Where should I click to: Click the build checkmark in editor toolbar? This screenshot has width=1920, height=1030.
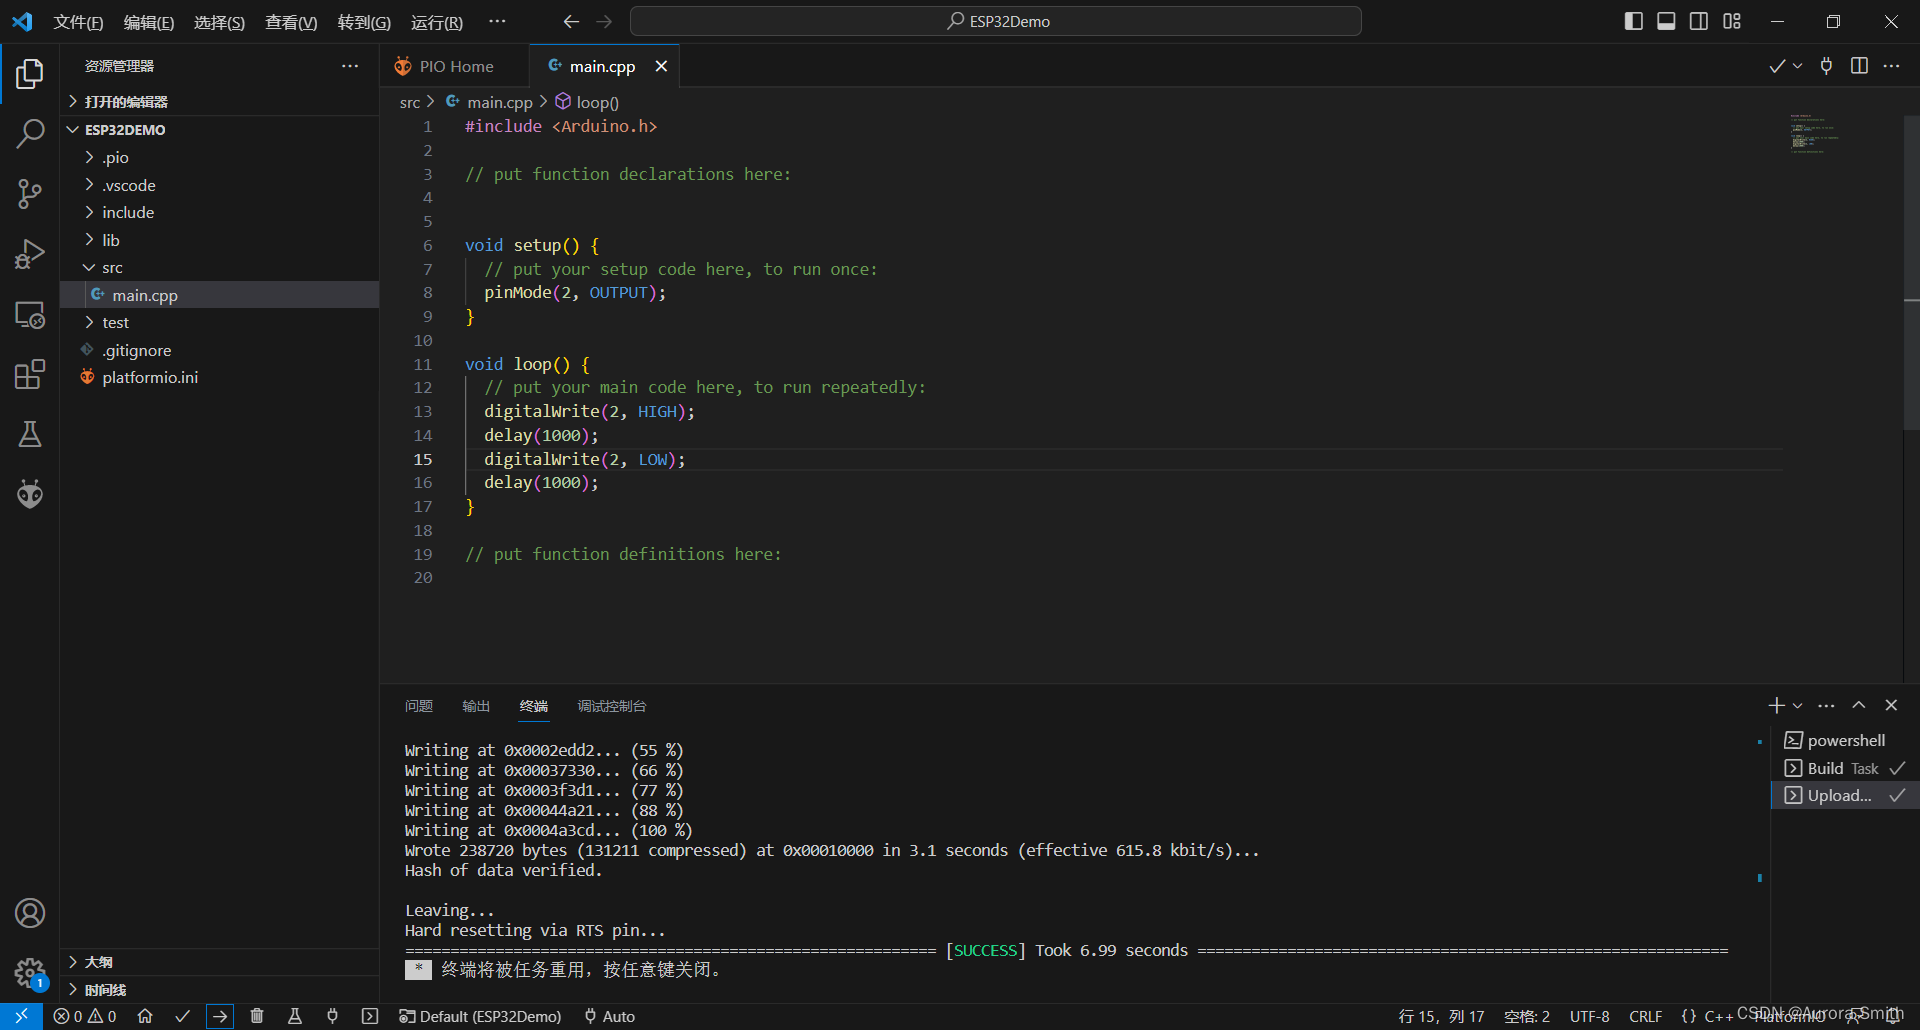[1777, 66]
